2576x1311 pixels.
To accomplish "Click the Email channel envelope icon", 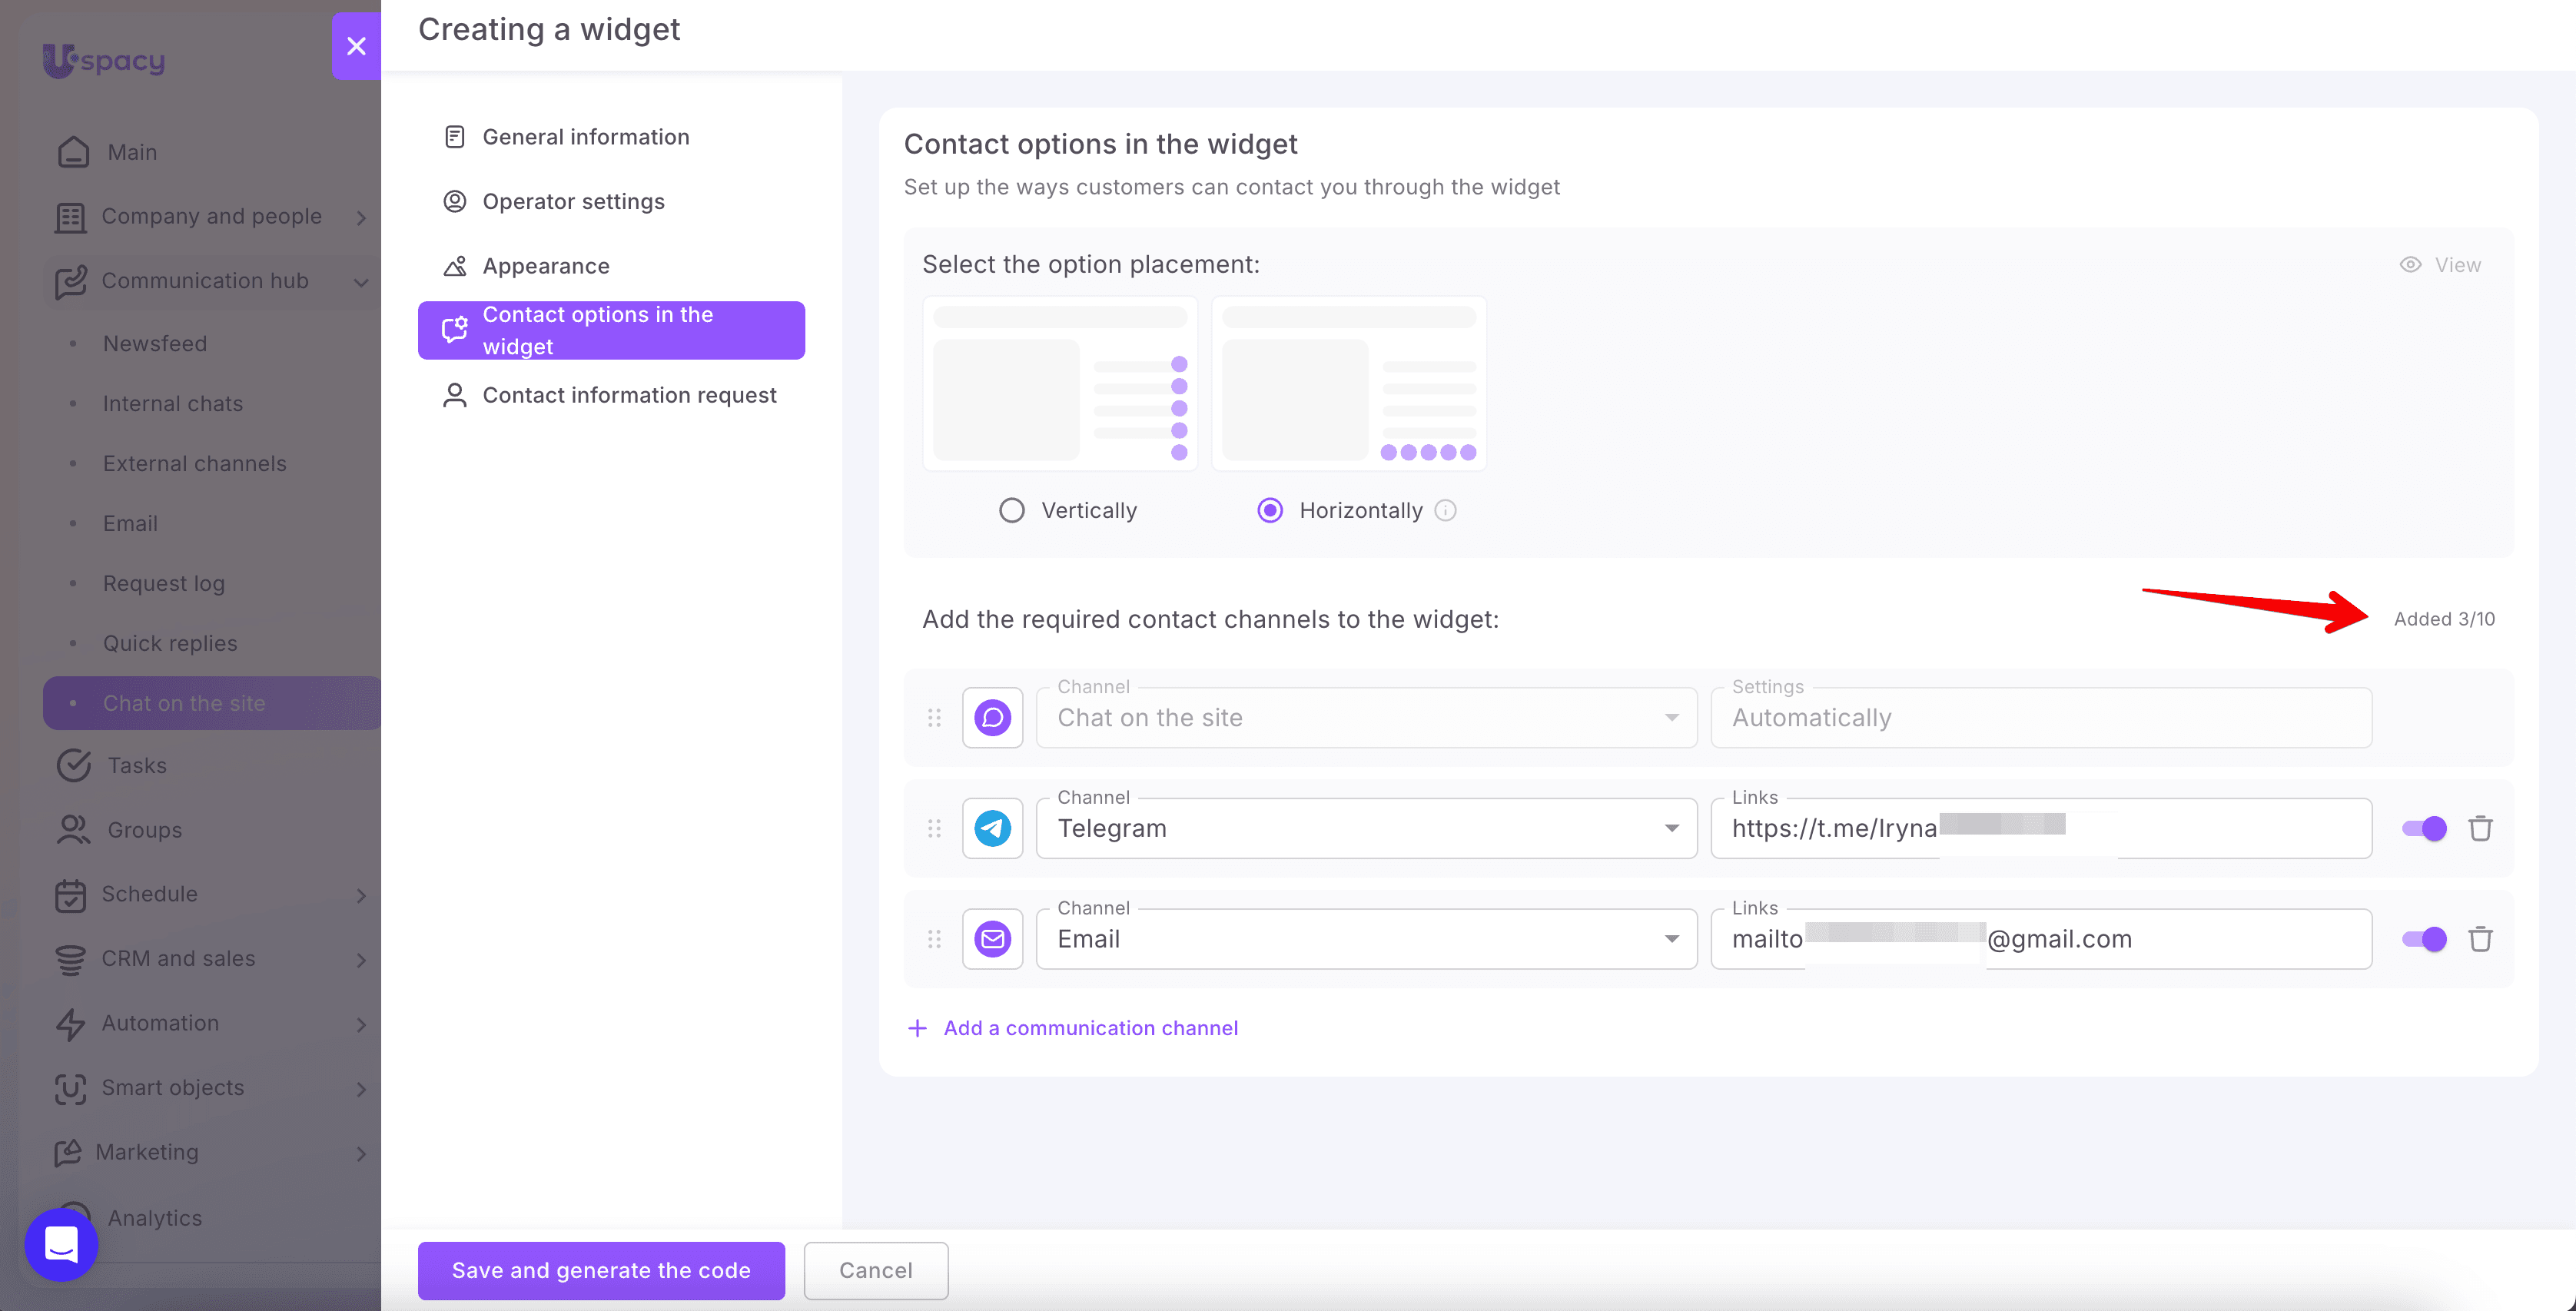I will 993,939.
